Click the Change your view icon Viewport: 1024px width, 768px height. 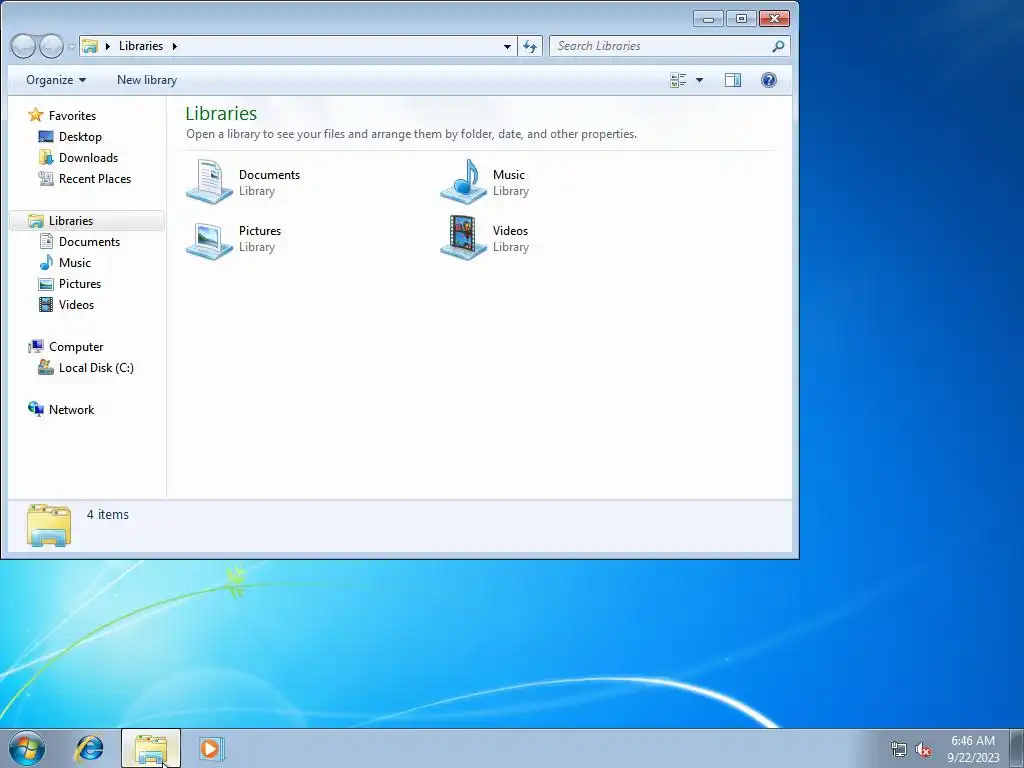tap(678, 80)
